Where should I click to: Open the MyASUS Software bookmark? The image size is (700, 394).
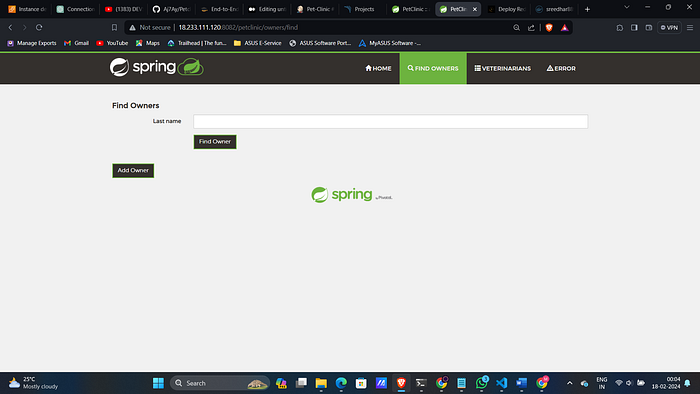coord(389,43)
